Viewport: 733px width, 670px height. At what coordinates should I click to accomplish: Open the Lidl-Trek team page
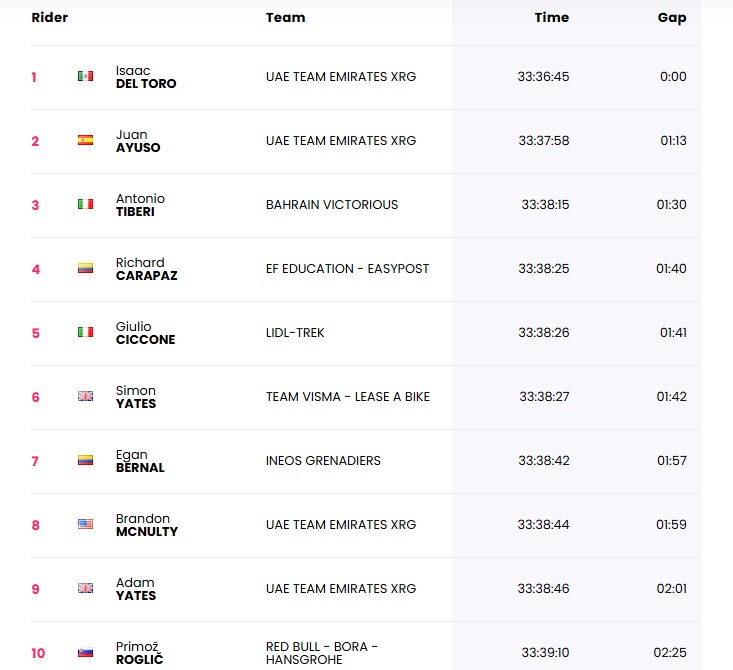point(295,333)
